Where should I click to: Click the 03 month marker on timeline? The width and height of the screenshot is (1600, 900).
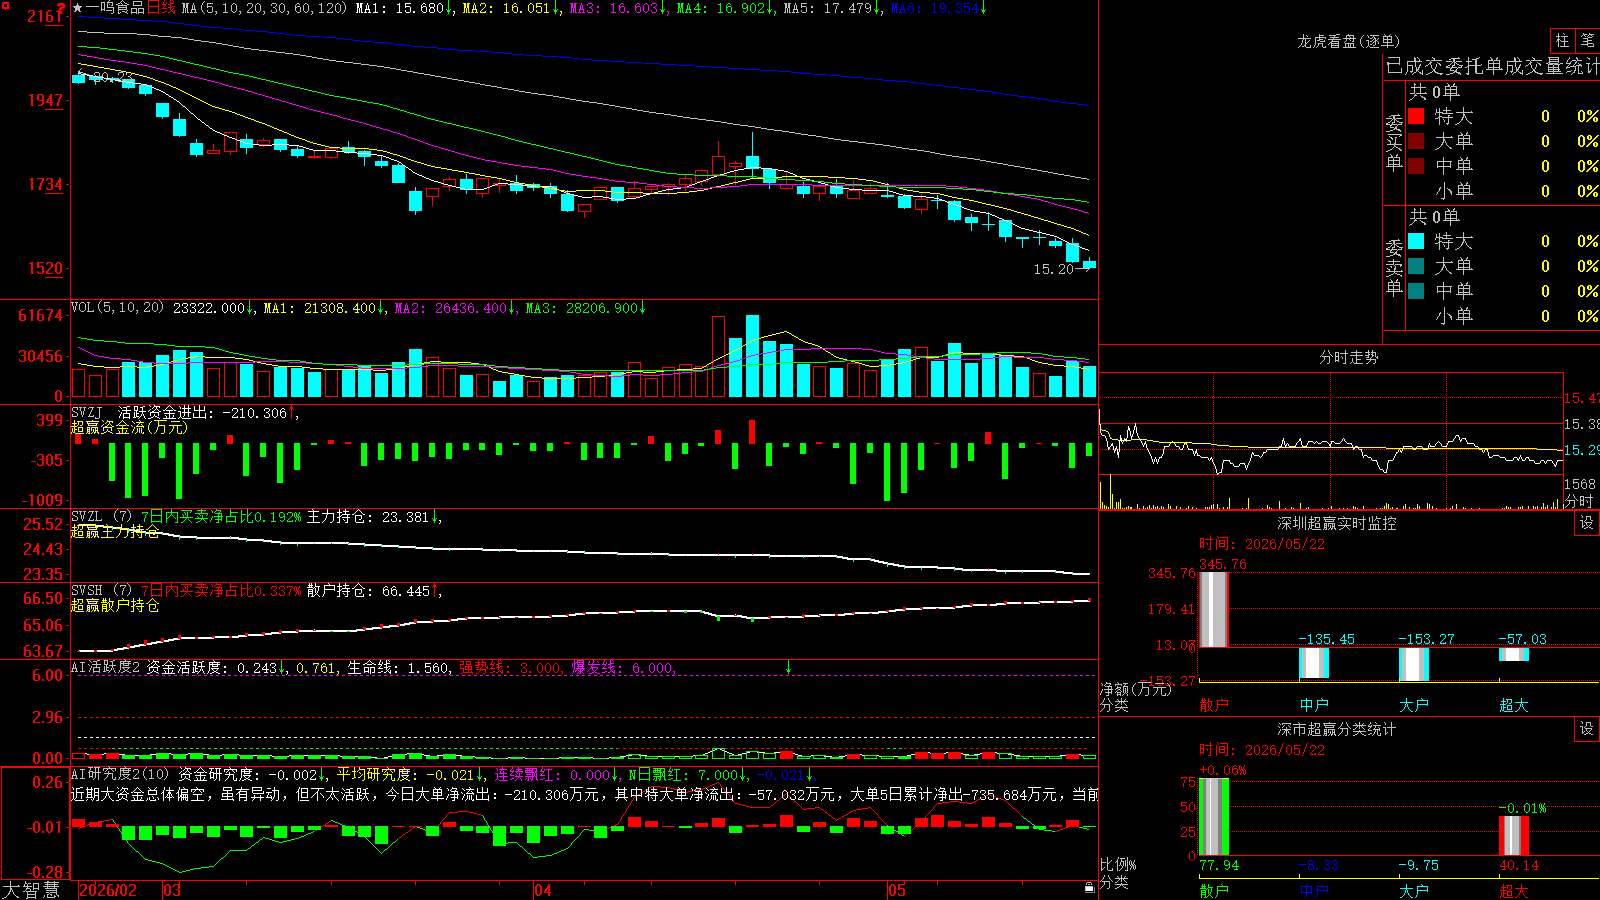click(x=172, y=890)
